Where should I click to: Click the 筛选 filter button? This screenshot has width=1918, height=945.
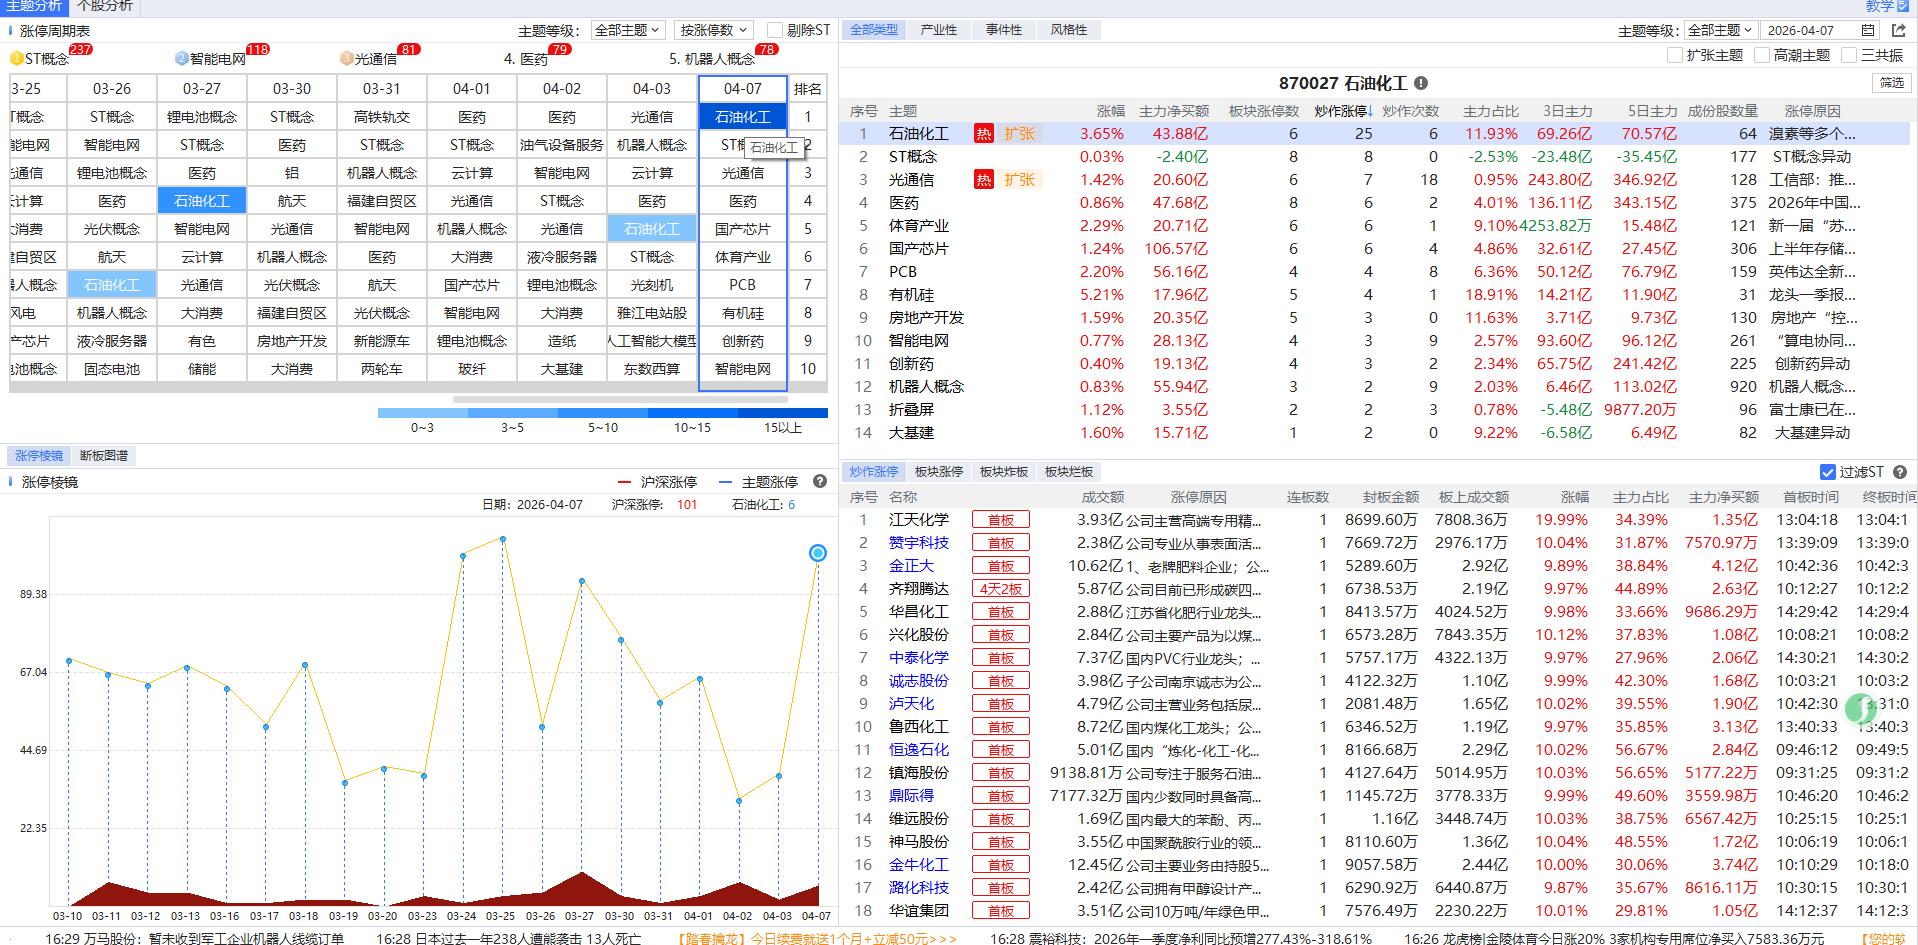pyautogui.click(x=1891, y=83)
